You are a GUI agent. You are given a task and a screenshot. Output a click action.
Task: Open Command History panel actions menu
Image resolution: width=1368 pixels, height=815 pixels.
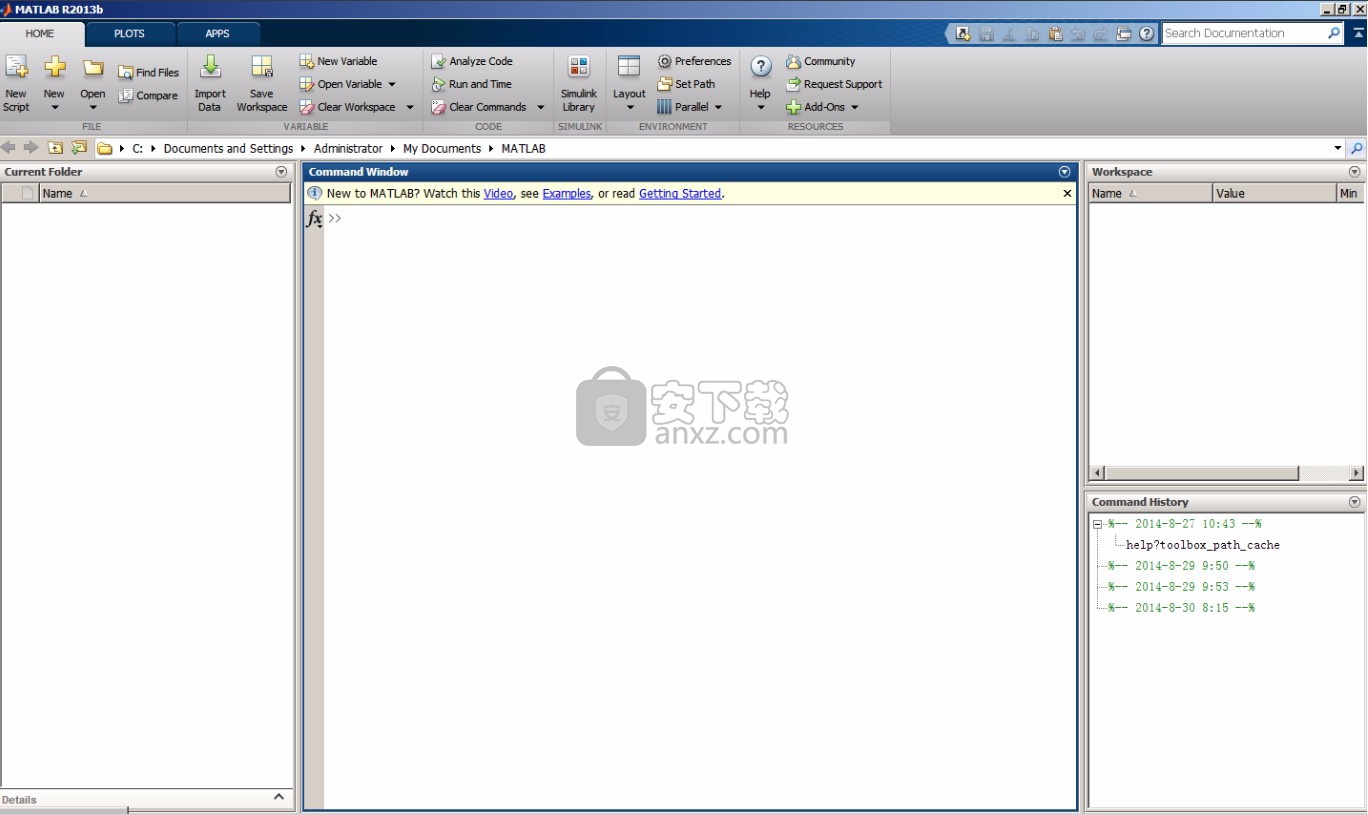coord(1355,502)
